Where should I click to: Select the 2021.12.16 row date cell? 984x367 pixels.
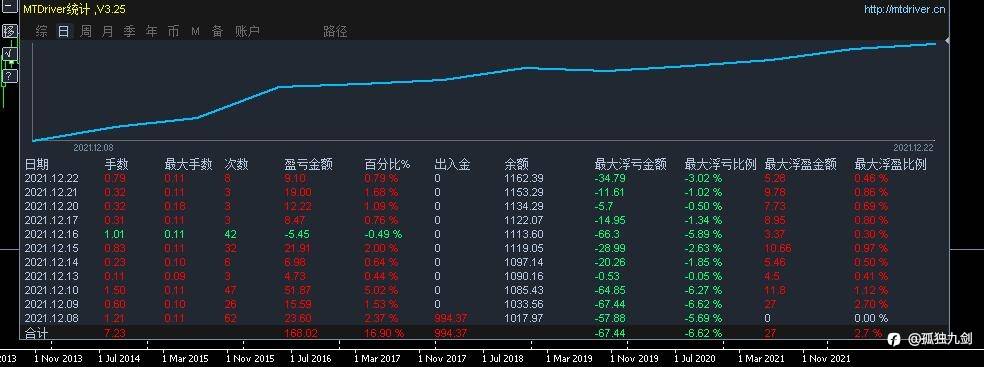[51, 234]
